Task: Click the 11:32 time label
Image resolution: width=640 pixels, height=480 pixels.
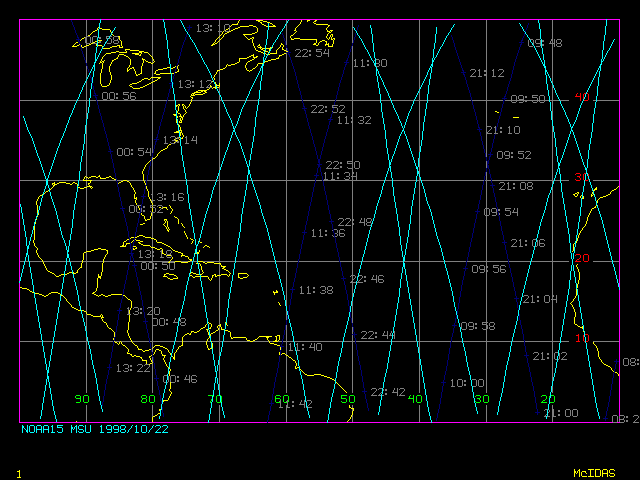Action: click(354, 120)
